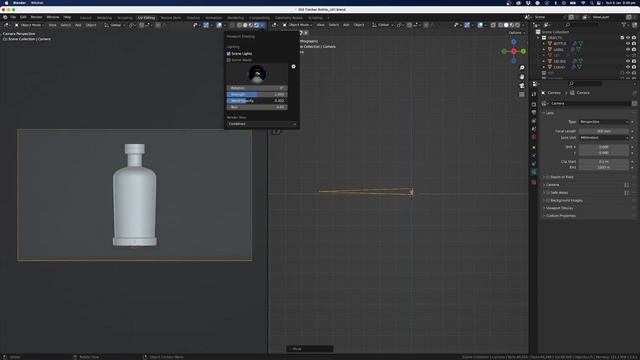This screenshot has width=640, height=360.
Task: Toggle X-ray in right orthographic viewport
Action: click(493, 25)
